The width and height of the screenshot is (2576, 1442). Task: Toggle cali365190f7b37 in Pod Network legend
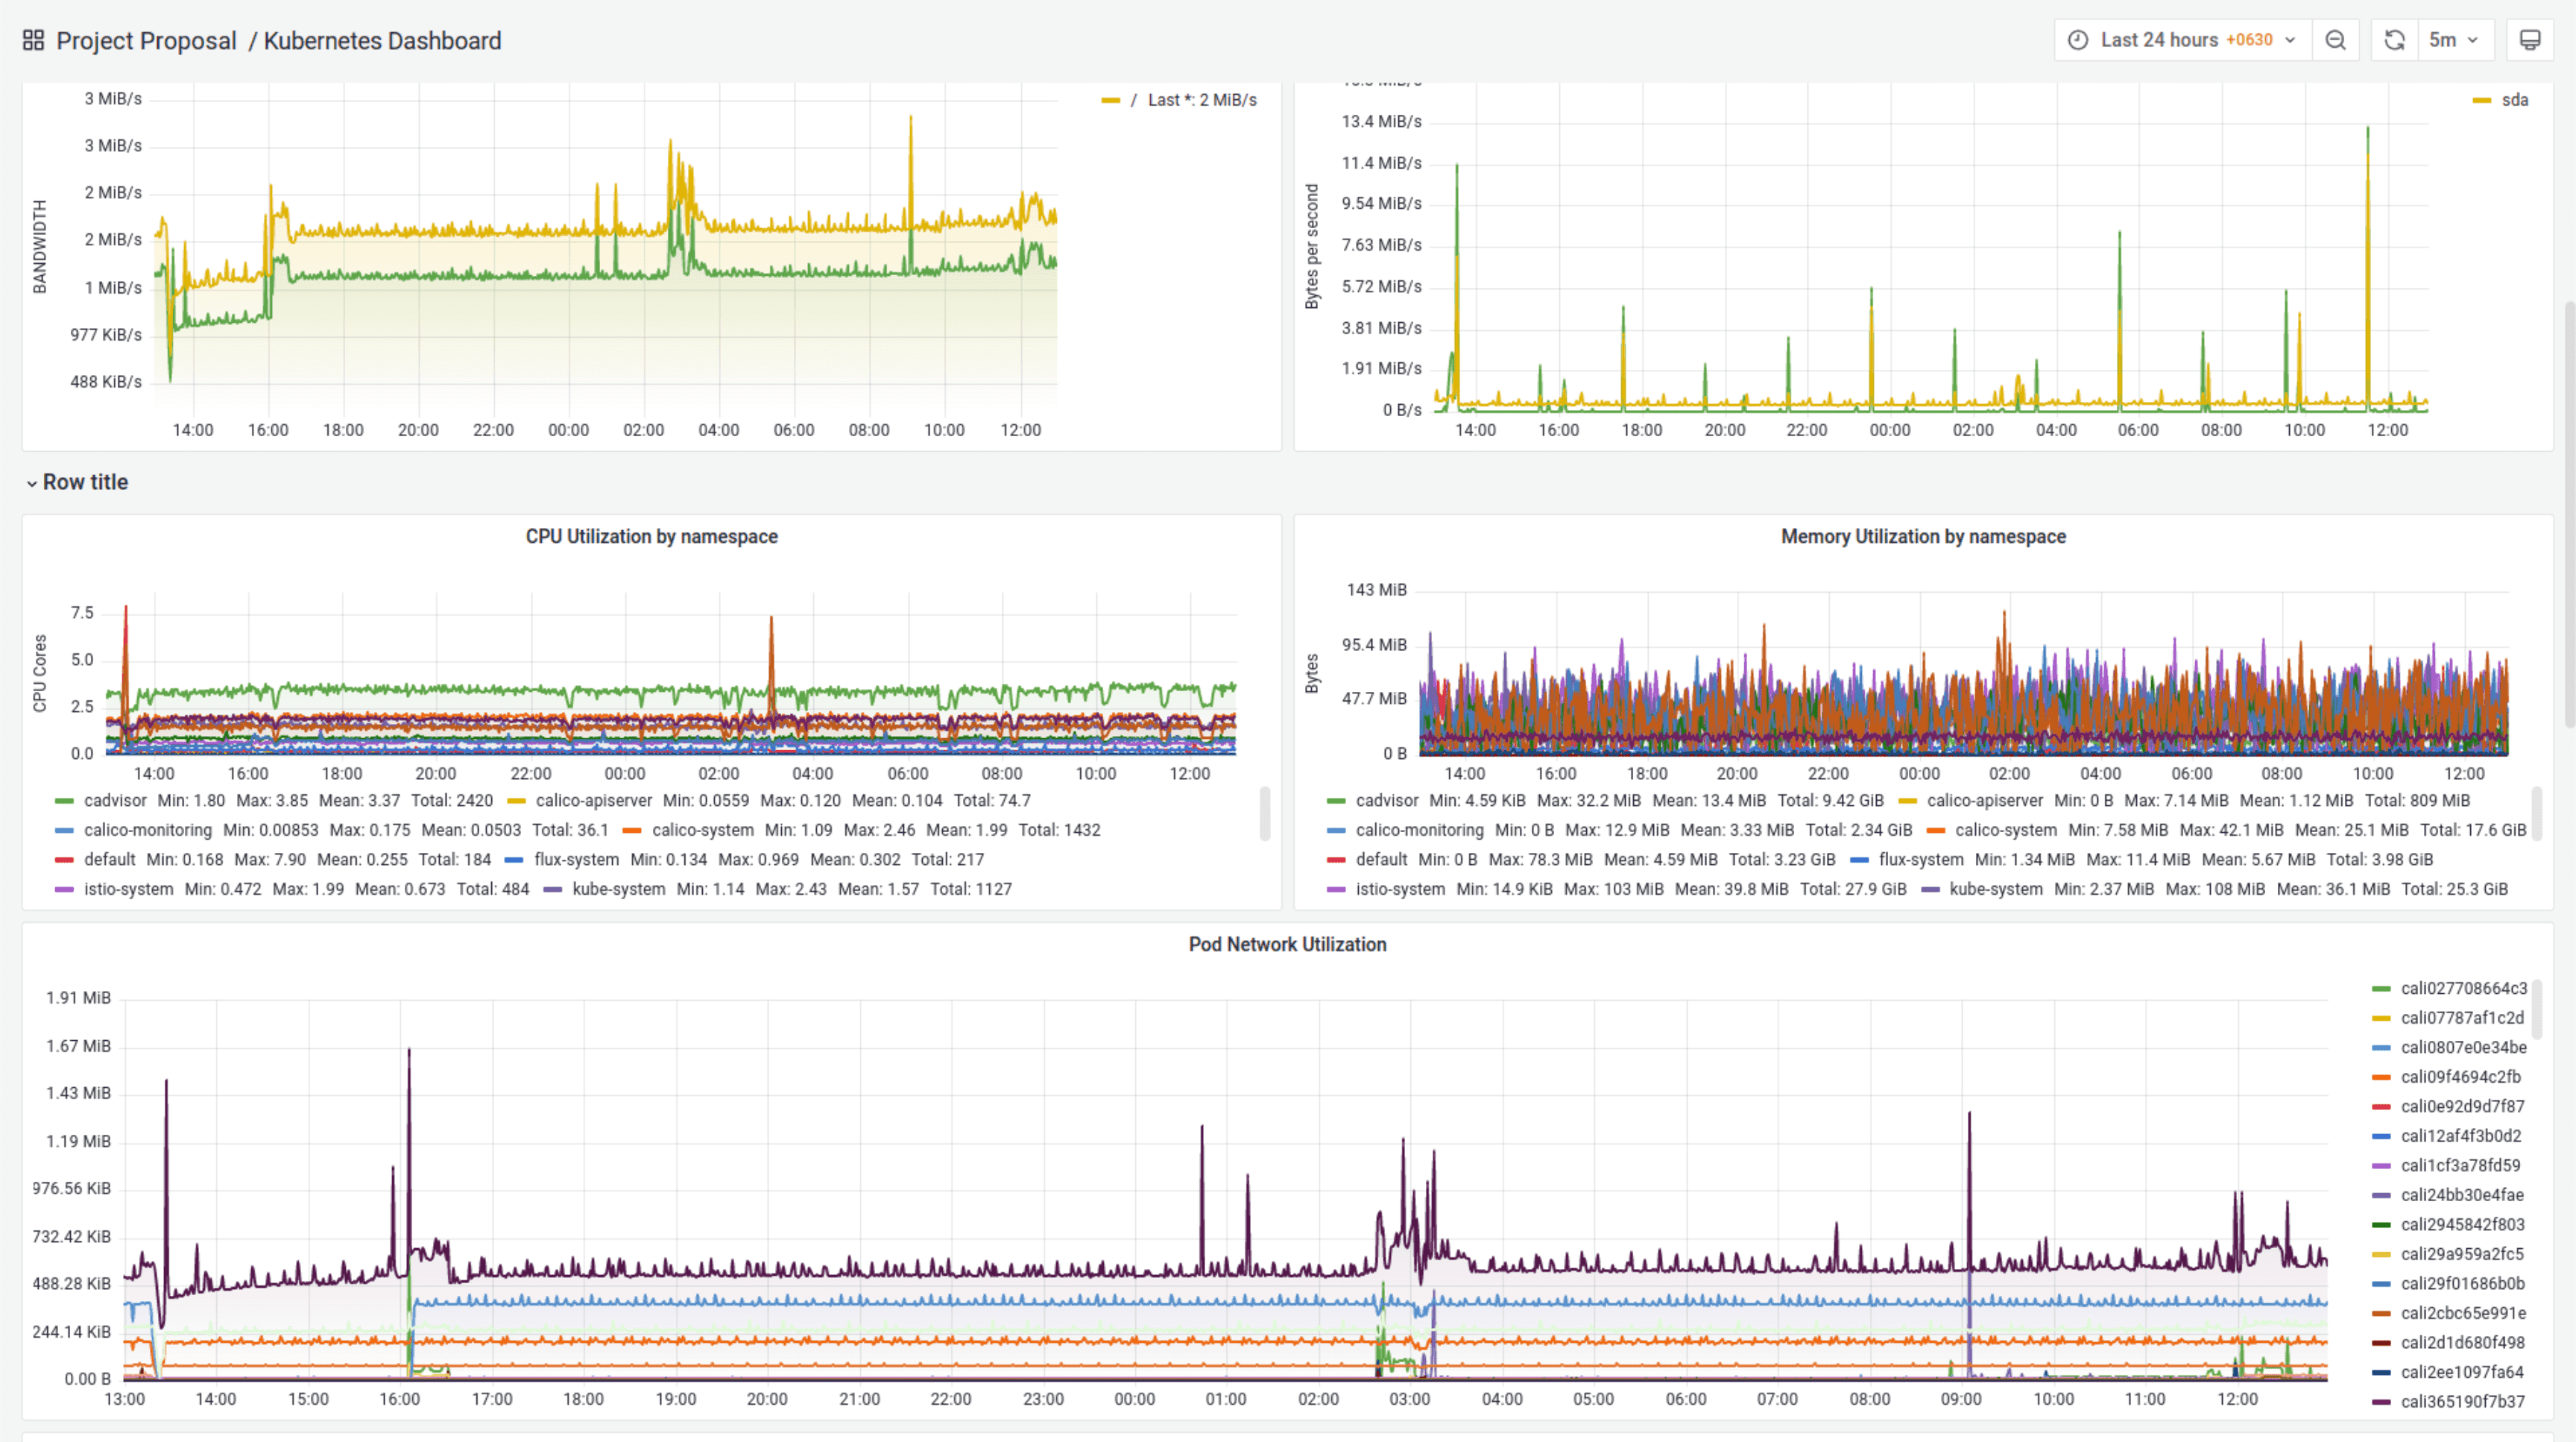(x=2465, y=1401)
